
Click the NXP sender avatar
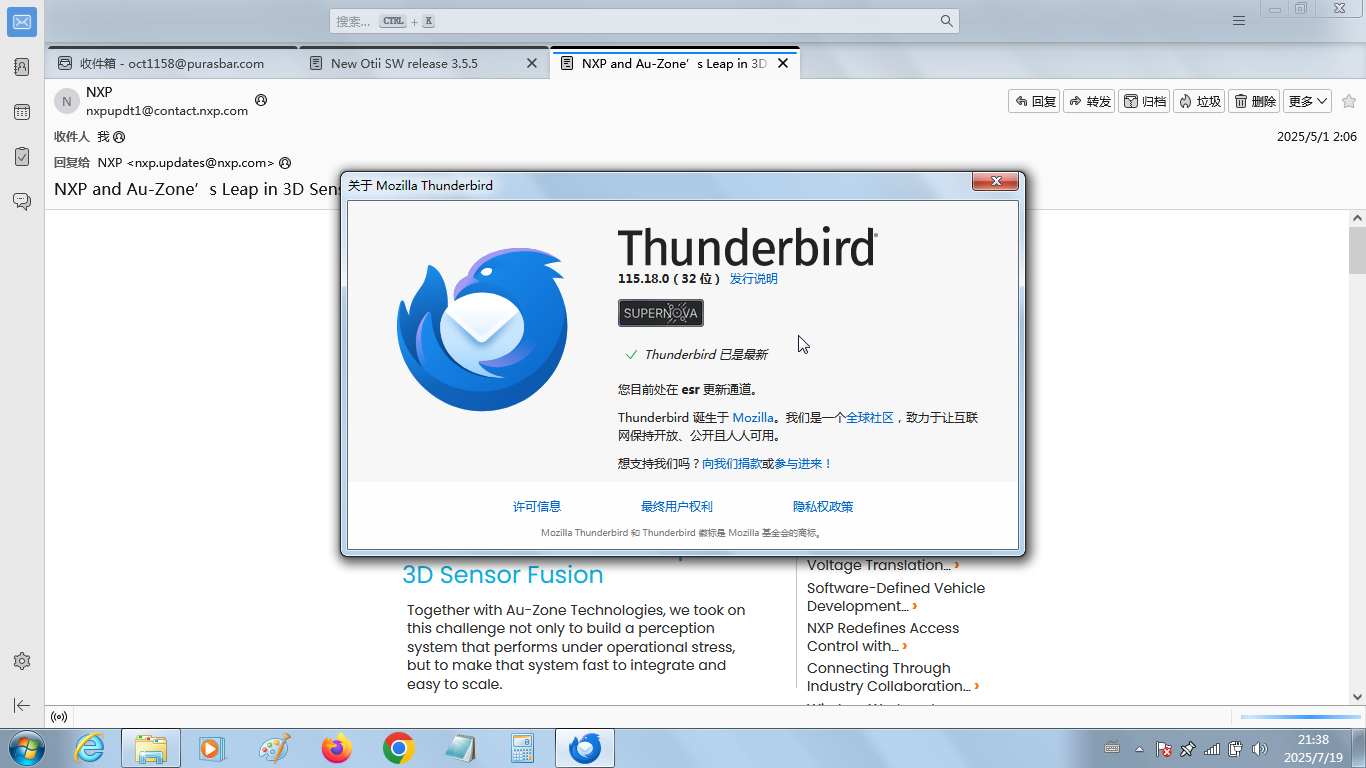(x=67, y=101)
